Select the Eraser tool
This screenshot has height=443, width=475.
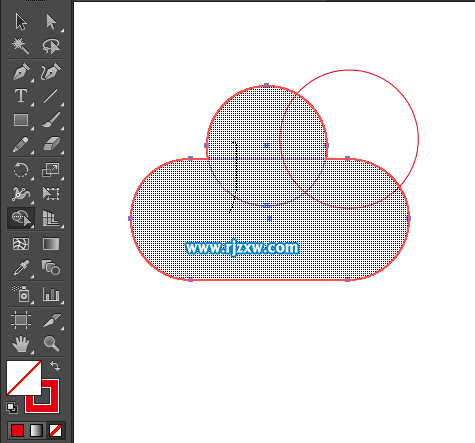coord(51,144)
